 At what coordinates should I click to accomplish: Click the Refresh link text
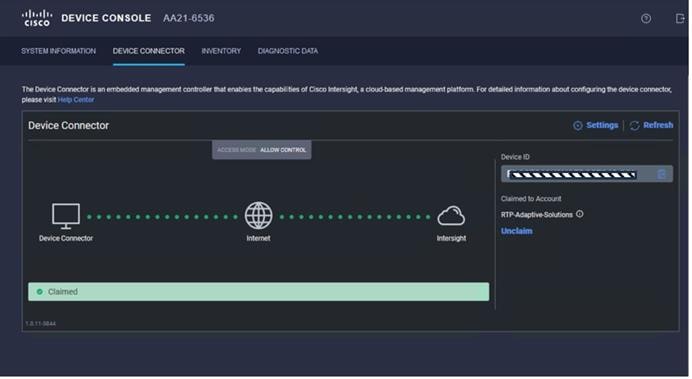[658, 125]
